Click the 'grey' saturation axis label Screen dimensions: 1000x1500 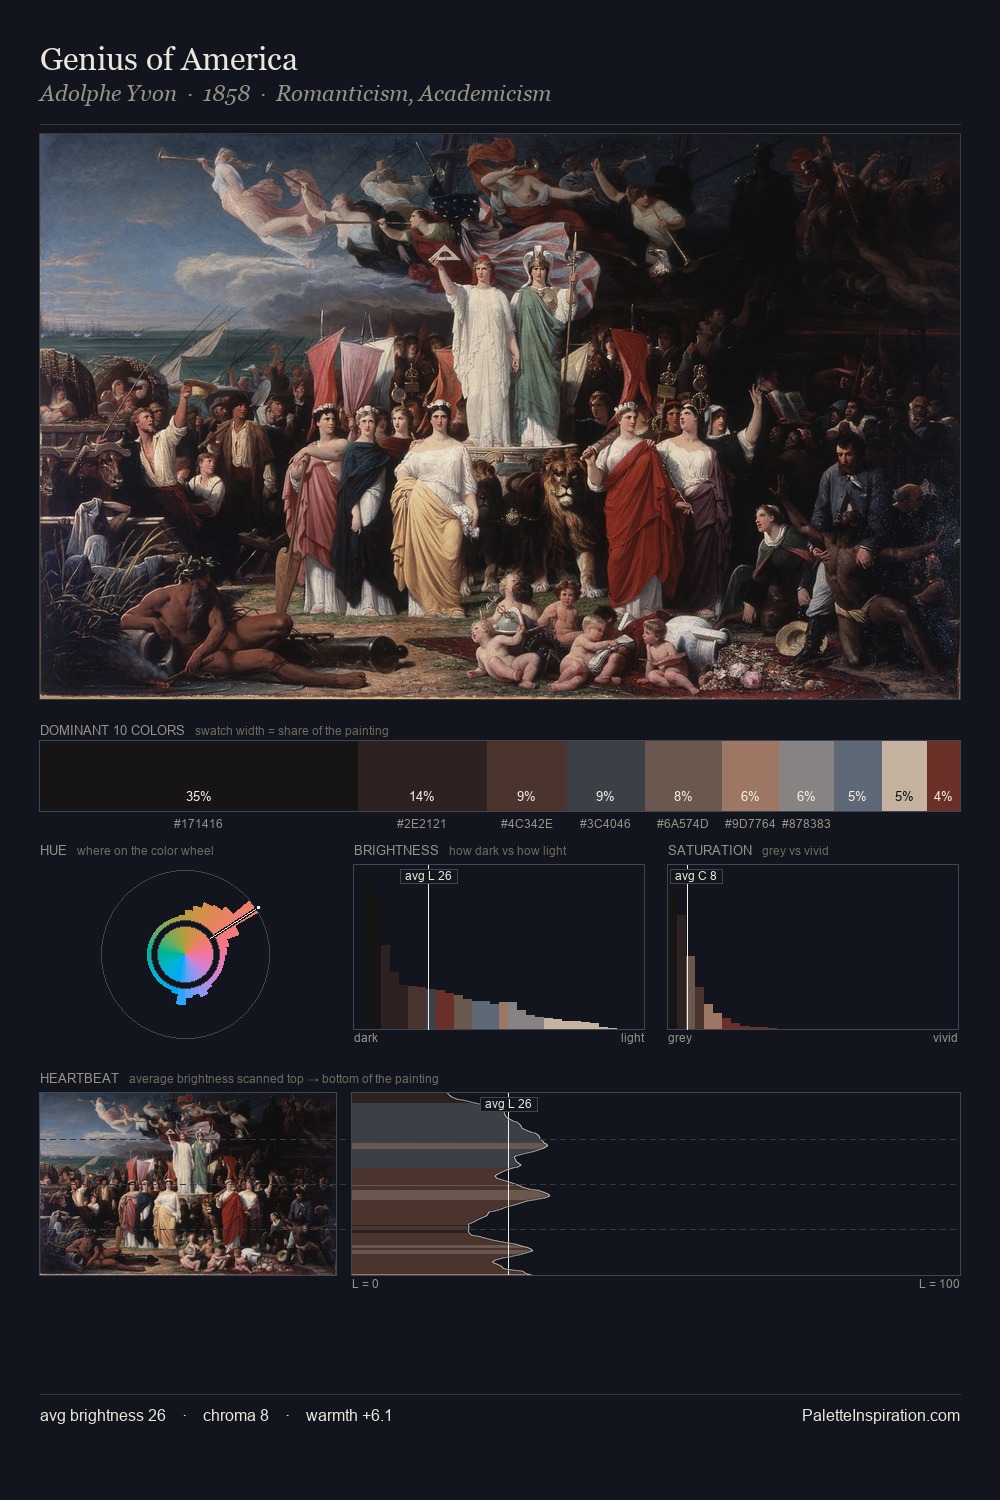(680, 1038)
